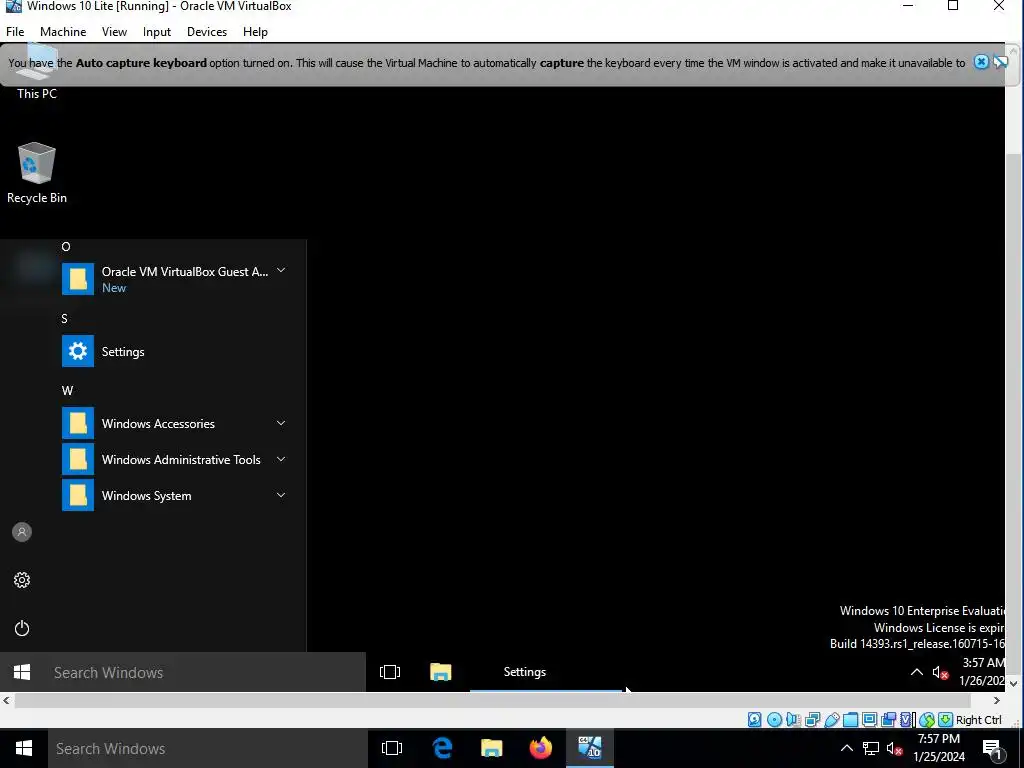Screen dimensions: 1024x768
Task: Dismiss the Auto capture keyboard notification
Action: click(x=981, y=62)
